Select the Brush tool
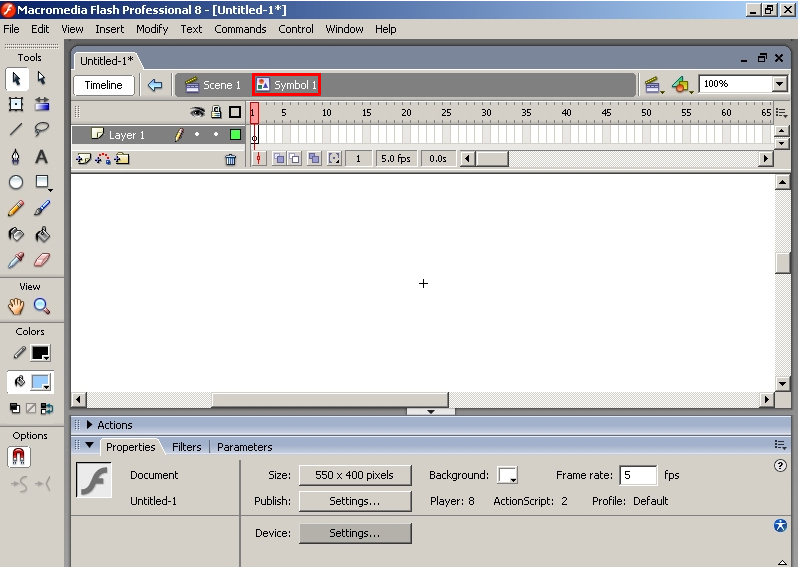Viewport: 799px width, 567px height. 42,208
